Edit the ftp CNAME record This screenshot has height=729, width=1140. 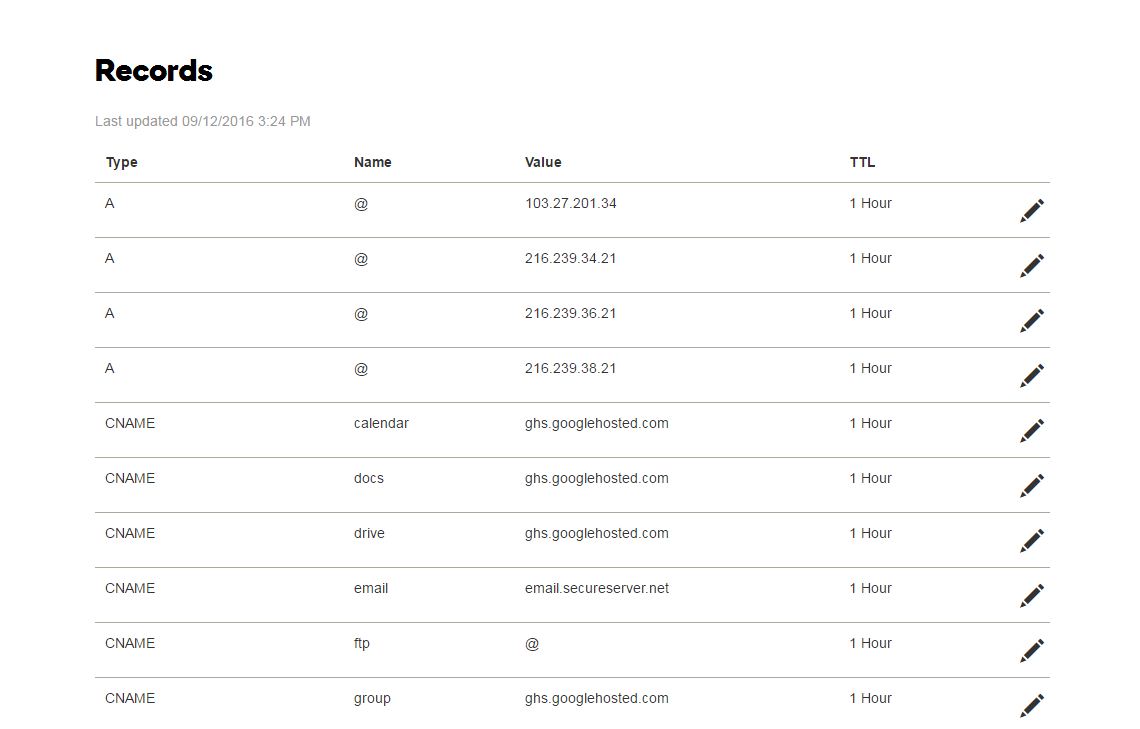[x=1032, y=651]
